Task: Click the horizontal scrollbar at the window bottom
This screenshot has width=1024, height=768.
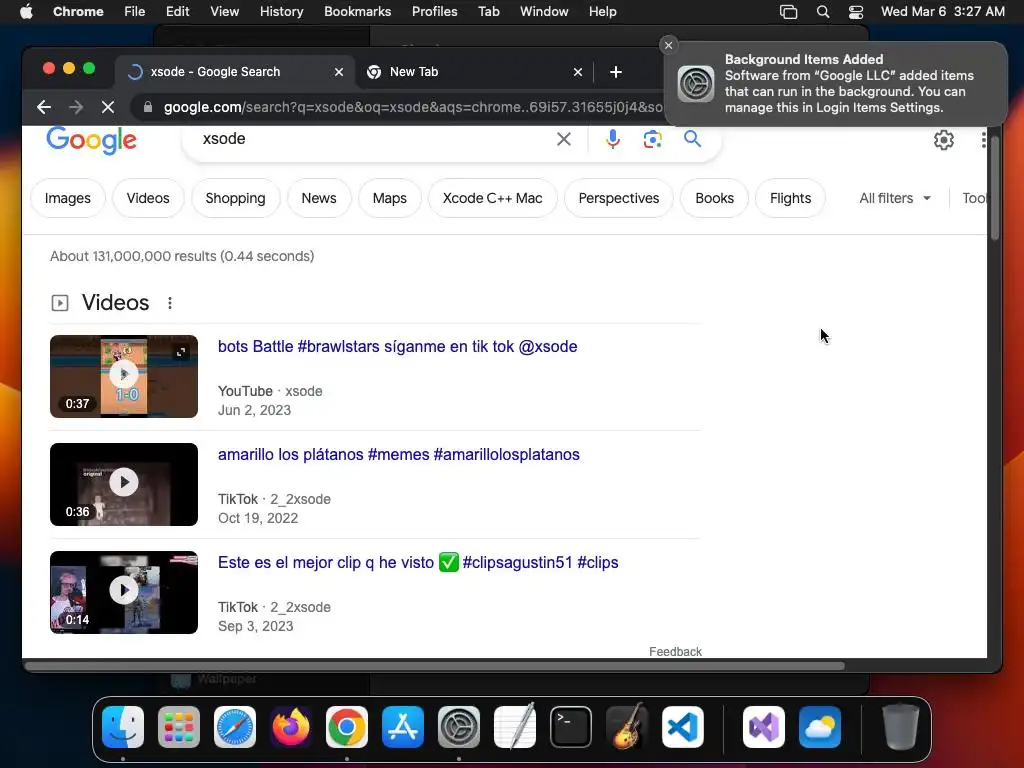Action: [434, 666]
